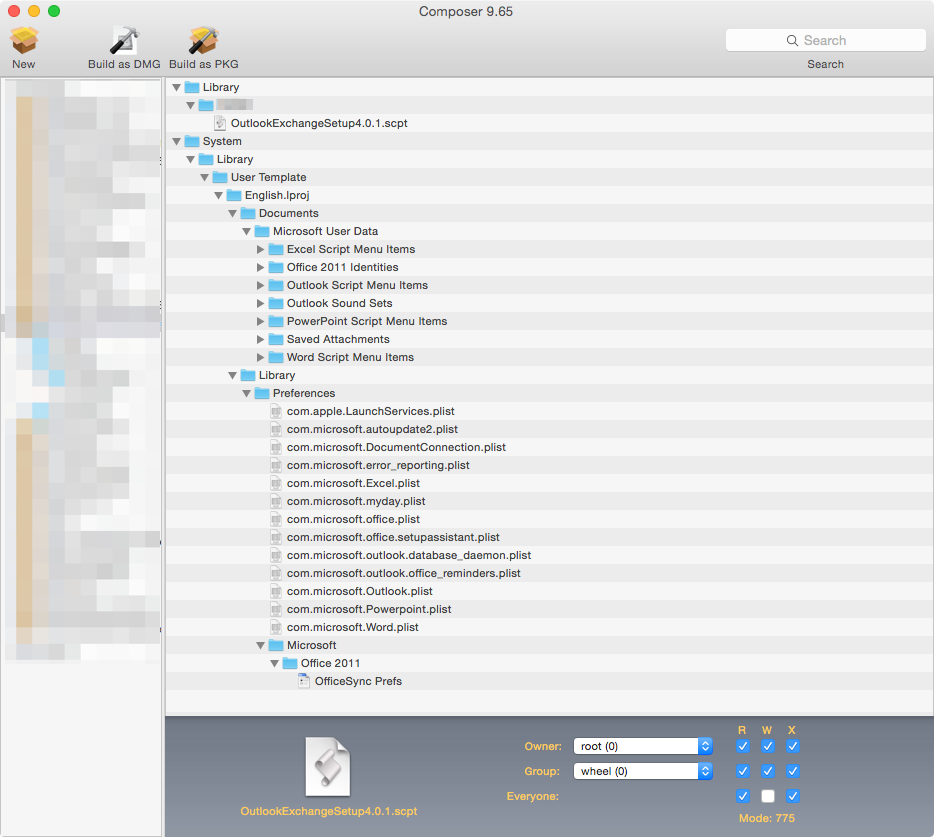Screen dimensions: 934x837
Task: Click the Mode: 775 label
Action: click(x=767, y=818)
